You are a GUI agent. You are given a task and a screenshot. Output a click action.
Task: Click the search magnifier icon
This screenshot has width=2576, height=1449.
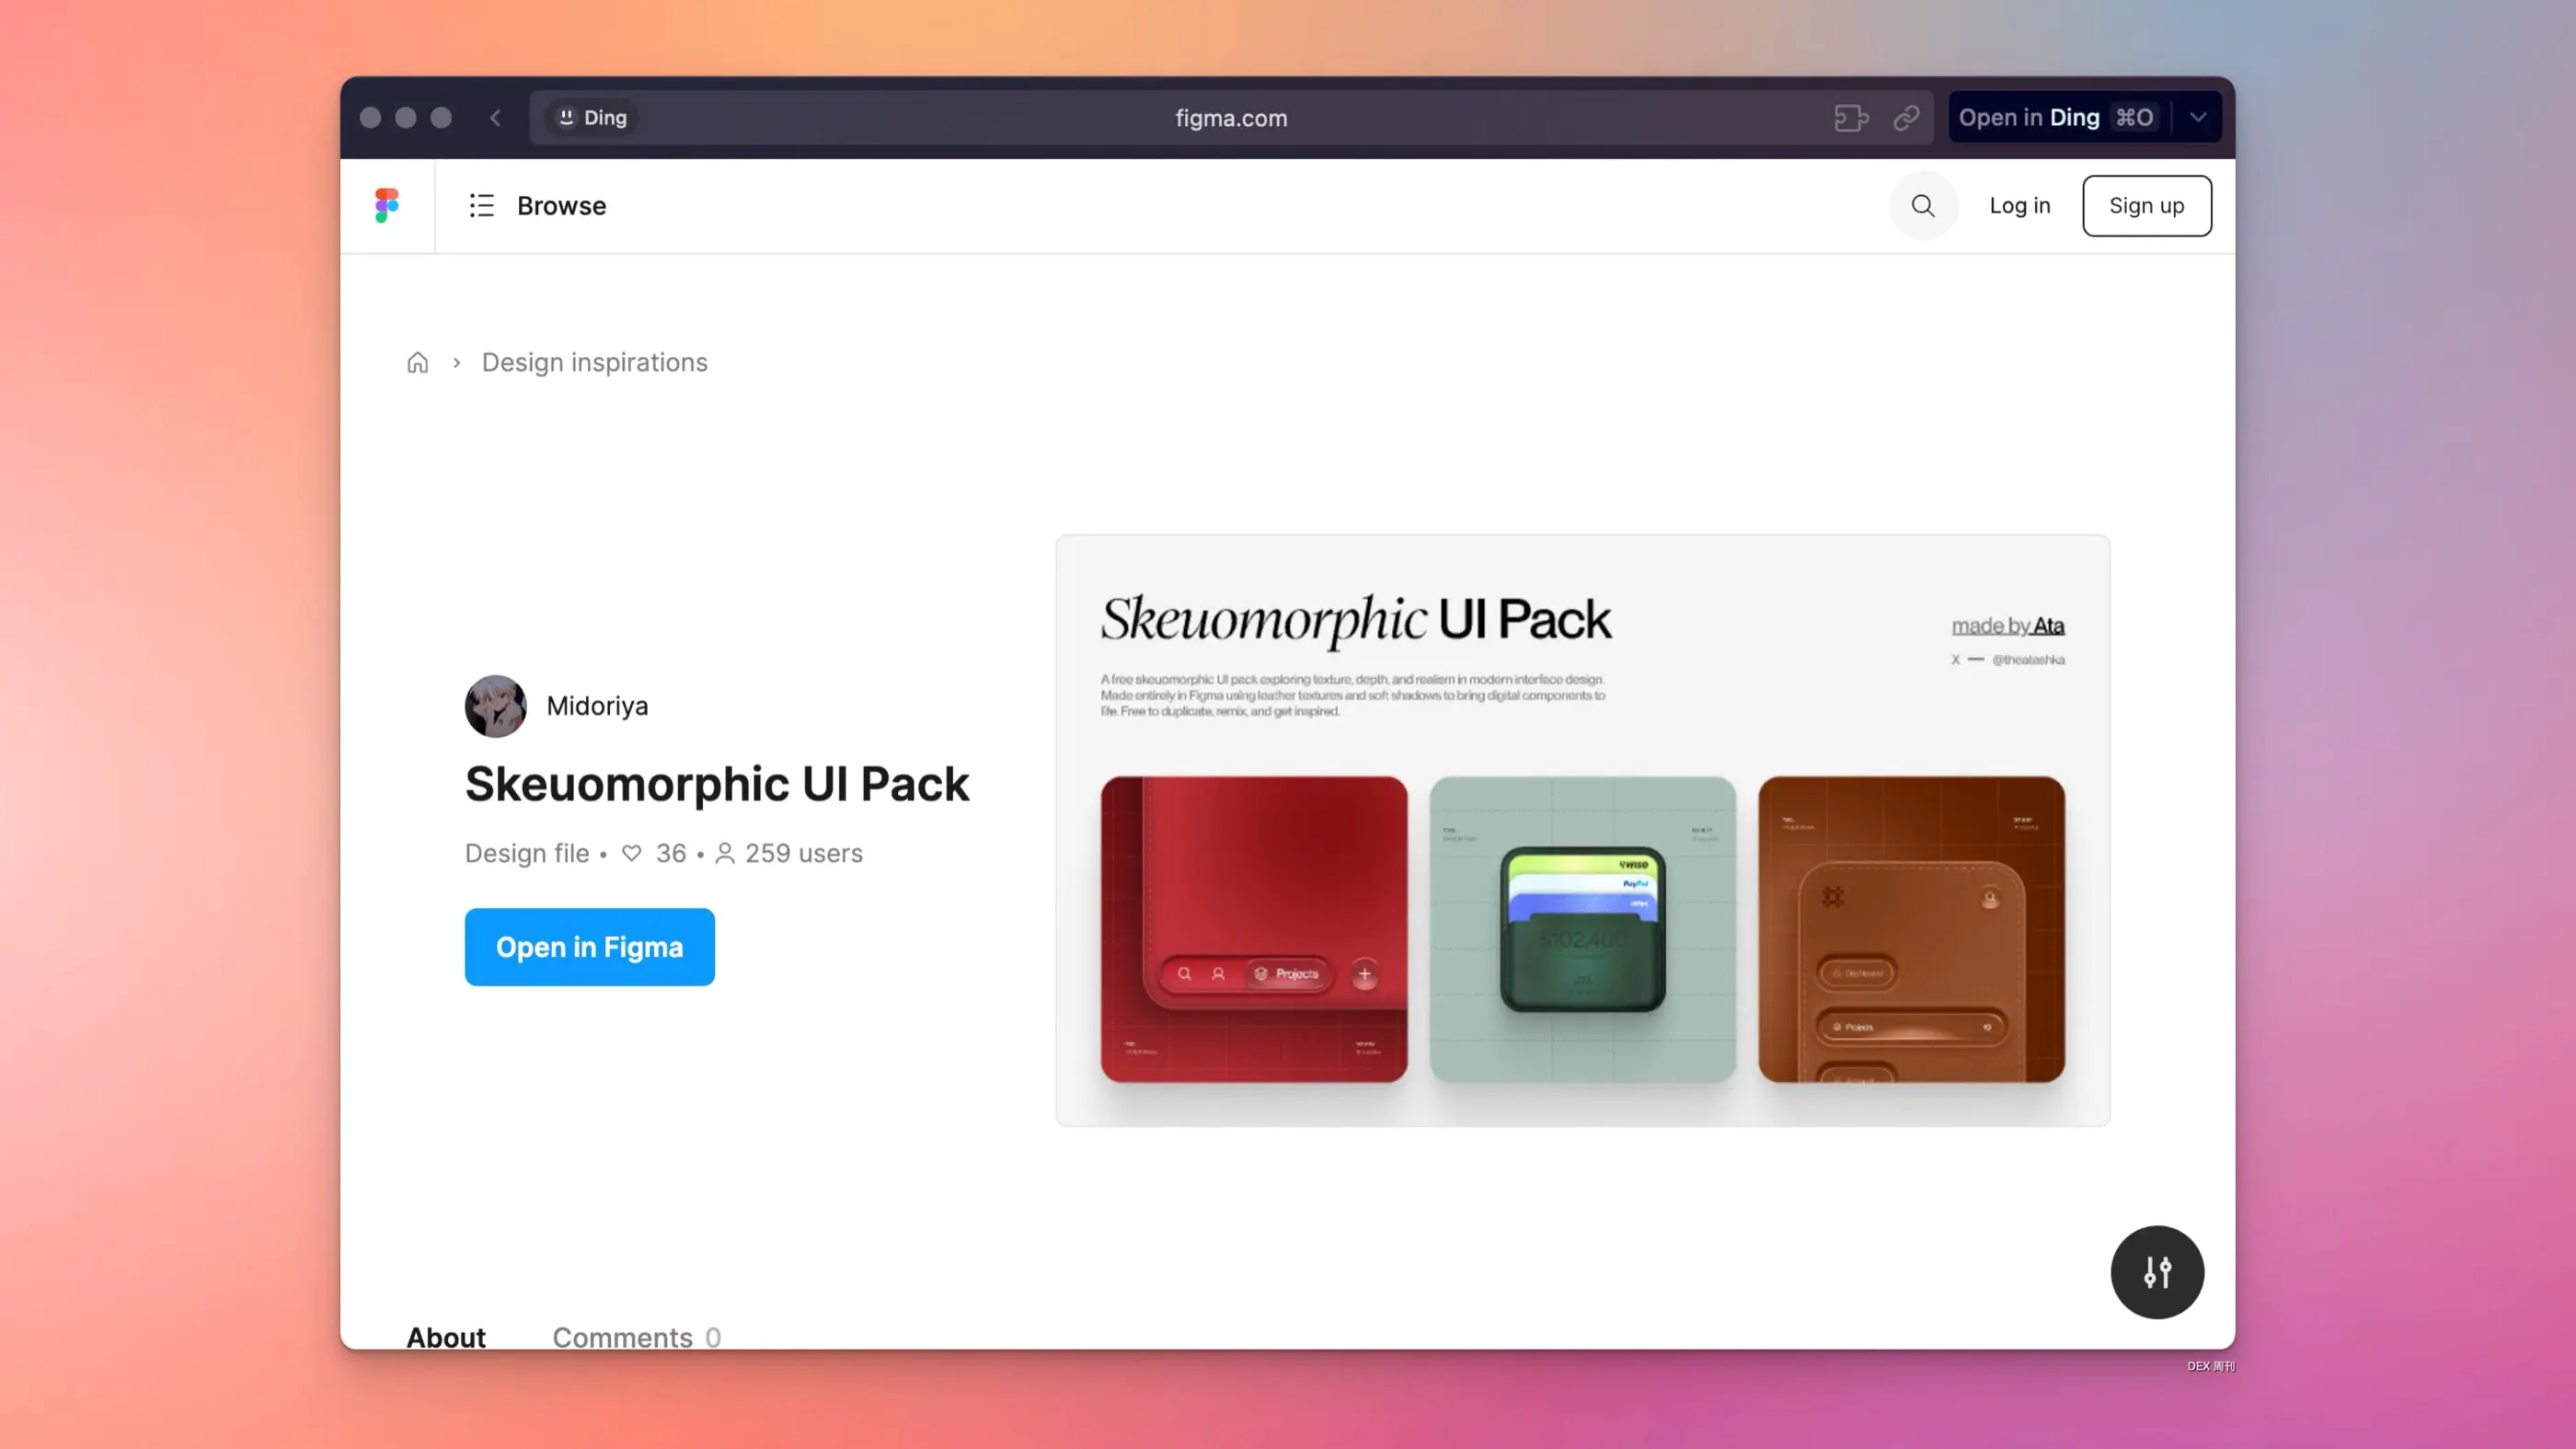(x=1922, y=205)
